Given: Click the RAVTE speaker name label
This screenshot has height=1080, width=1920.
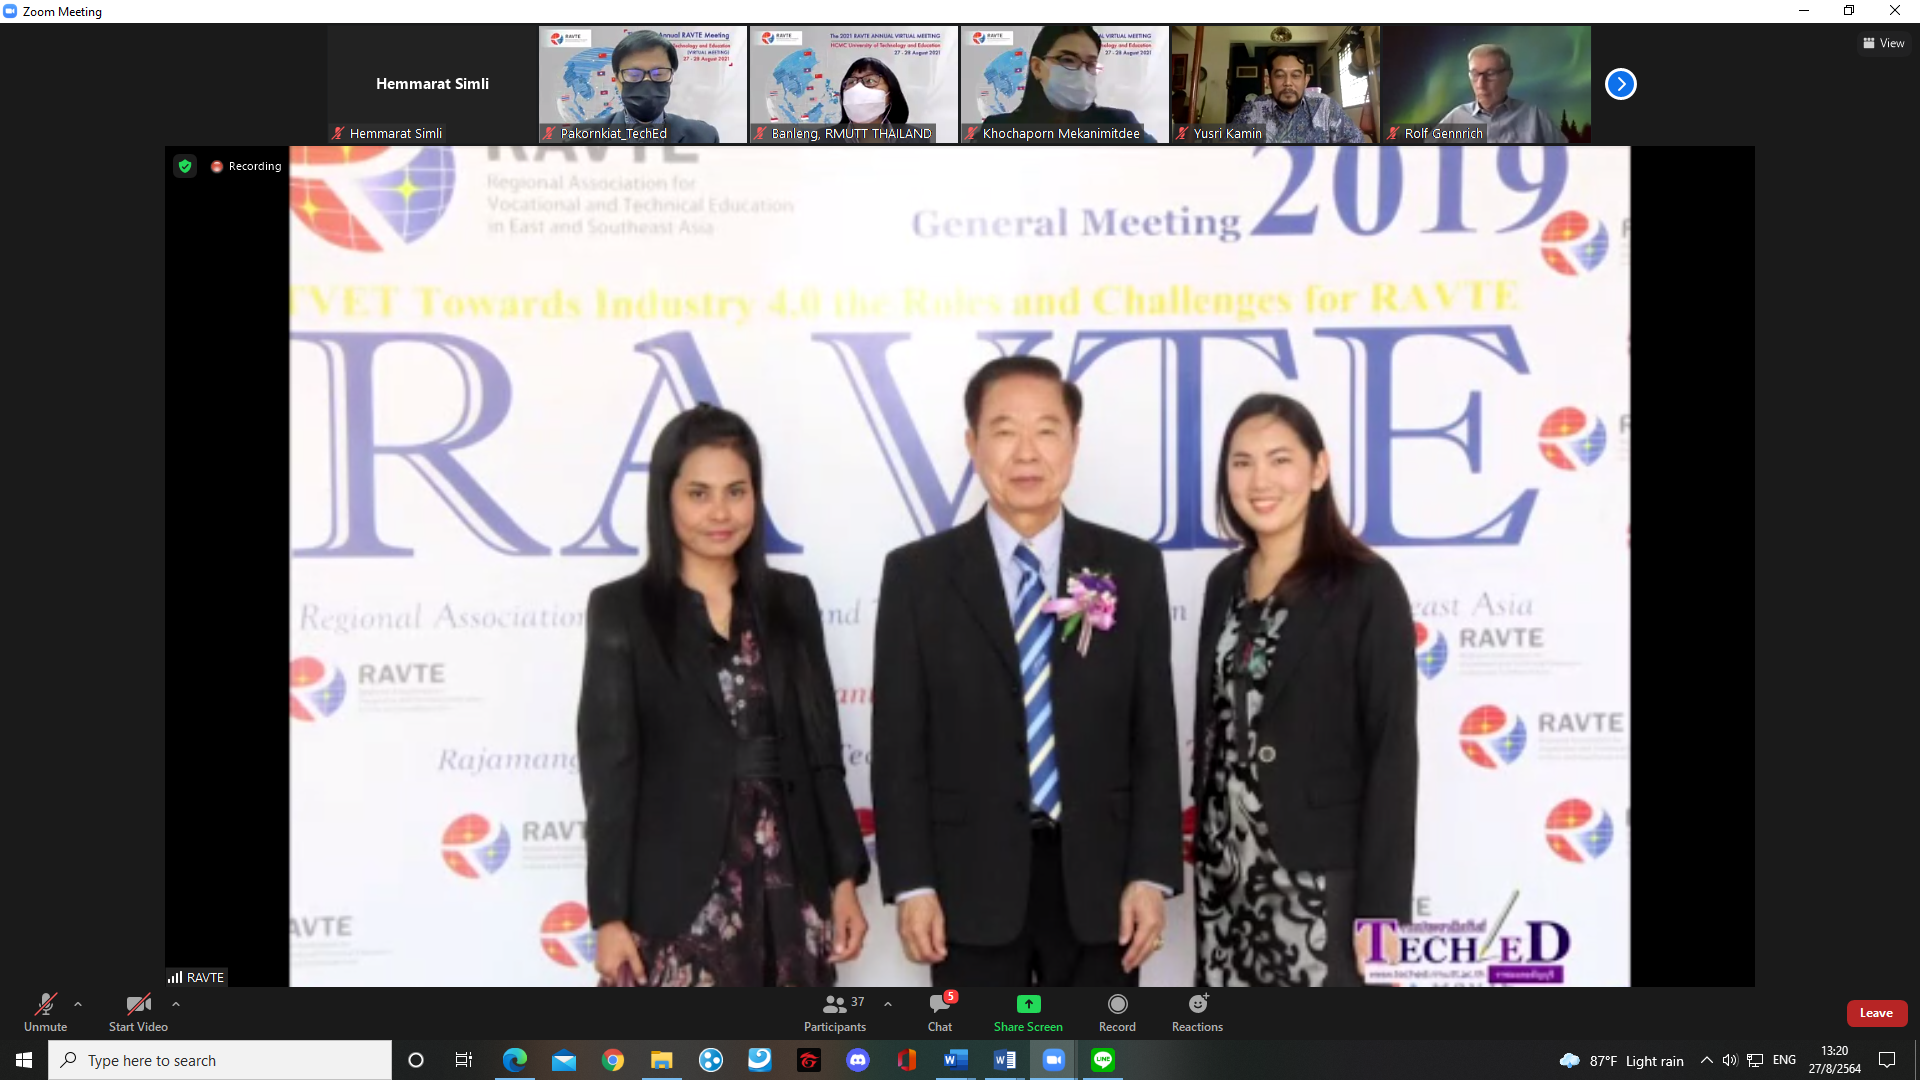Looking at the screenshot, I should (x=197, y=977).
